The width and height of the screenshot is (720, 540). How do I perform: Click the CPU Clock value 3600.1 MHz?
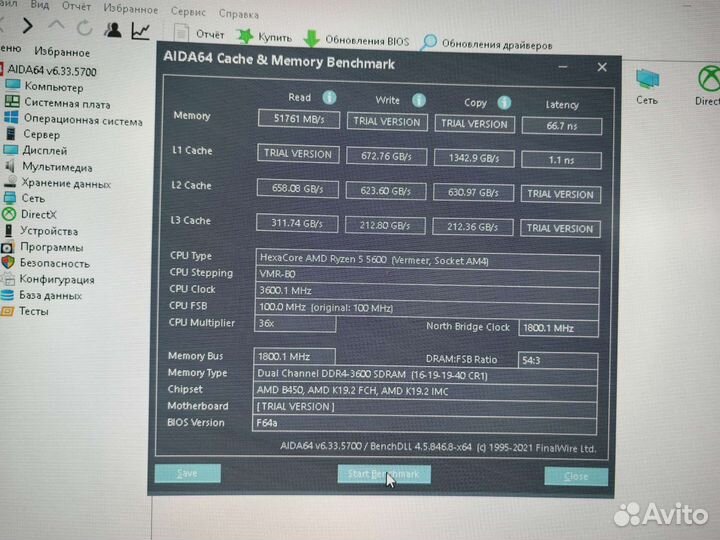pos(426,292)
